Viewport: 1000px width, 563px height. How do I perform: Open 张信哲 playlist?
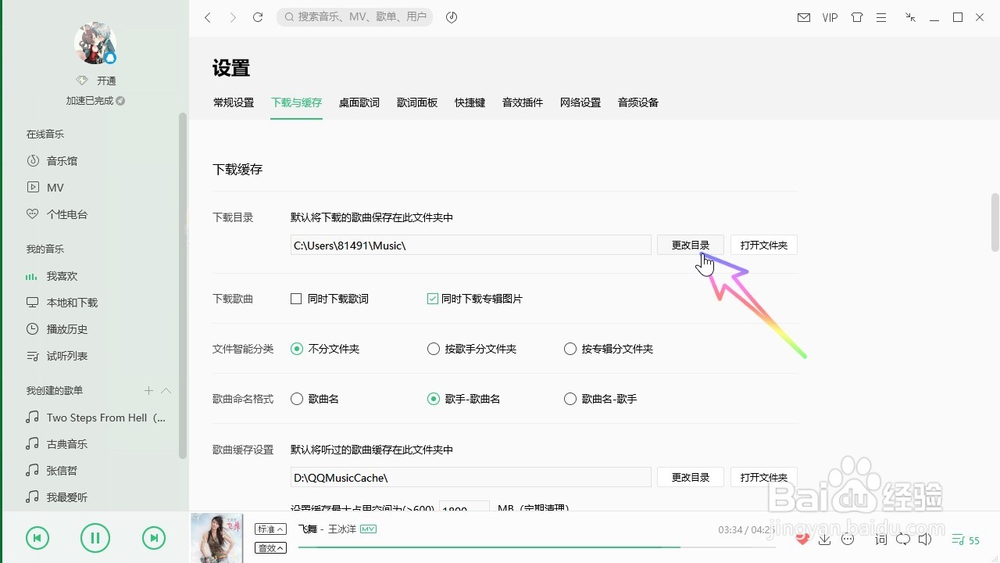point(61,471)
